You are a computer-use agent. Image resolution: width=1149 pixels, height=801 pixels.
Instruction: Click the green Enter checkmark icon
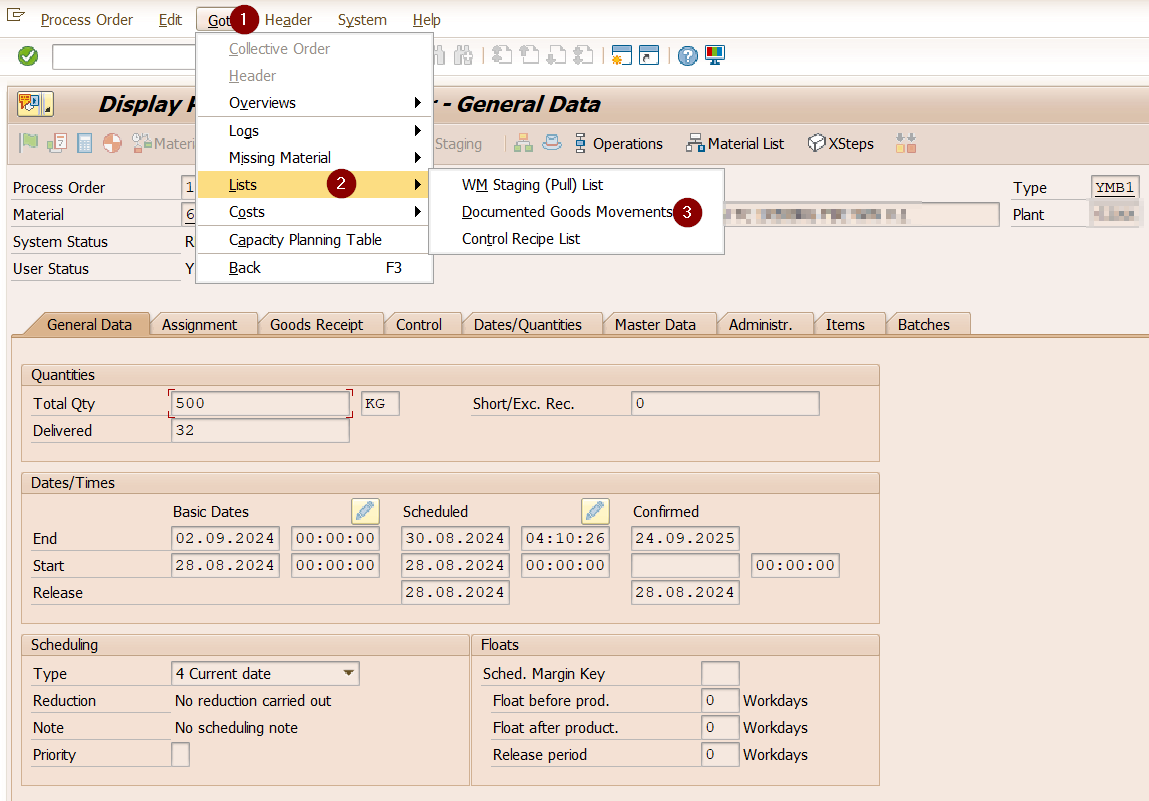28,56
